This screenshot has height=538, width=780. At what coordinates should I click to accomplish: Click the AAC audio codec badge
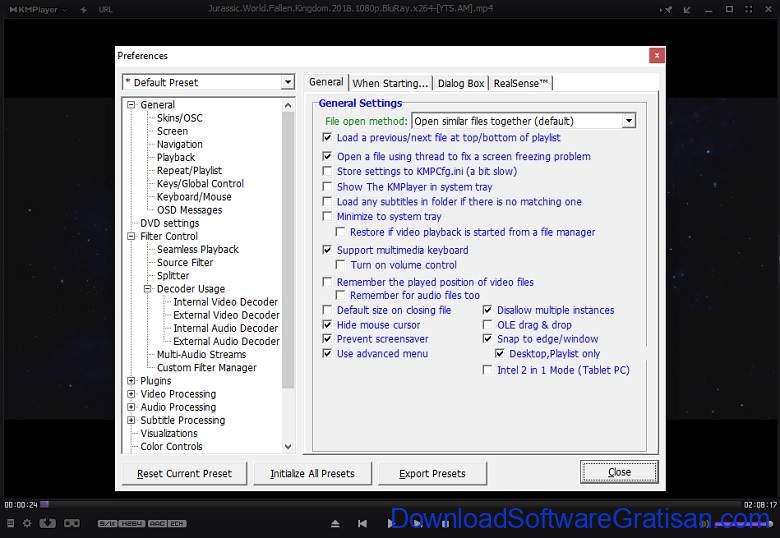(x=157, y=524)
